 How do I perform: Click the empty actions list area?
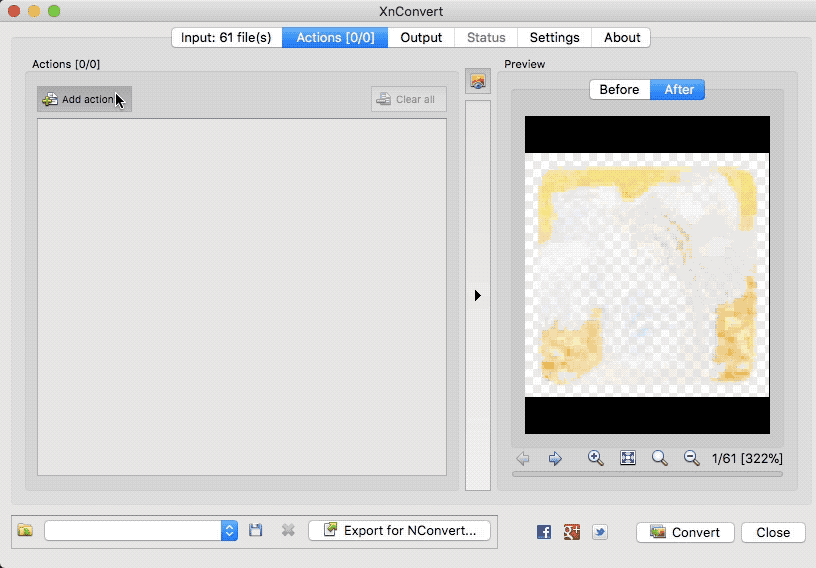coord(241,297)
